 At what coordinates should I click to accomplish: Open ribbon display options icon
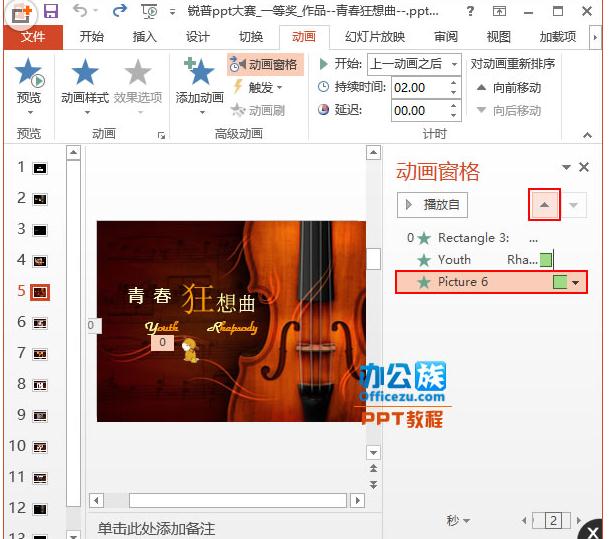click(x=499, y=11)
